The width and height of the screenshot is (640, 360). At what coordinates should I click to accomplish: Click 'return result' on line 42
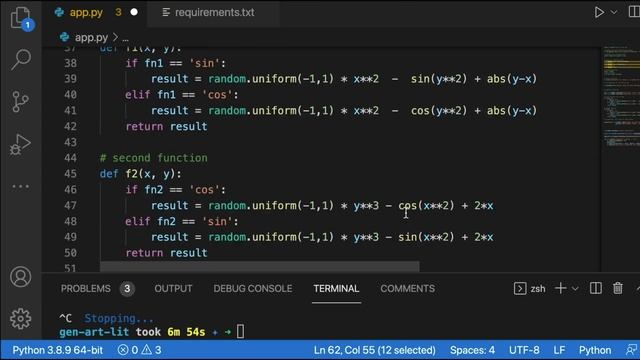tap(167, 127)
